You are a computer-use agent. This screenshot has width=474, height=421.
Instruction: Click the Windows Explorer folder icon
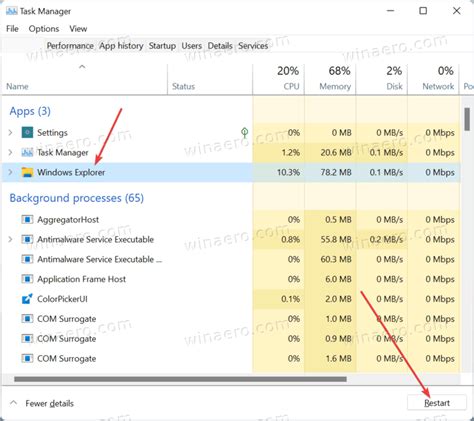coord(27,172)
